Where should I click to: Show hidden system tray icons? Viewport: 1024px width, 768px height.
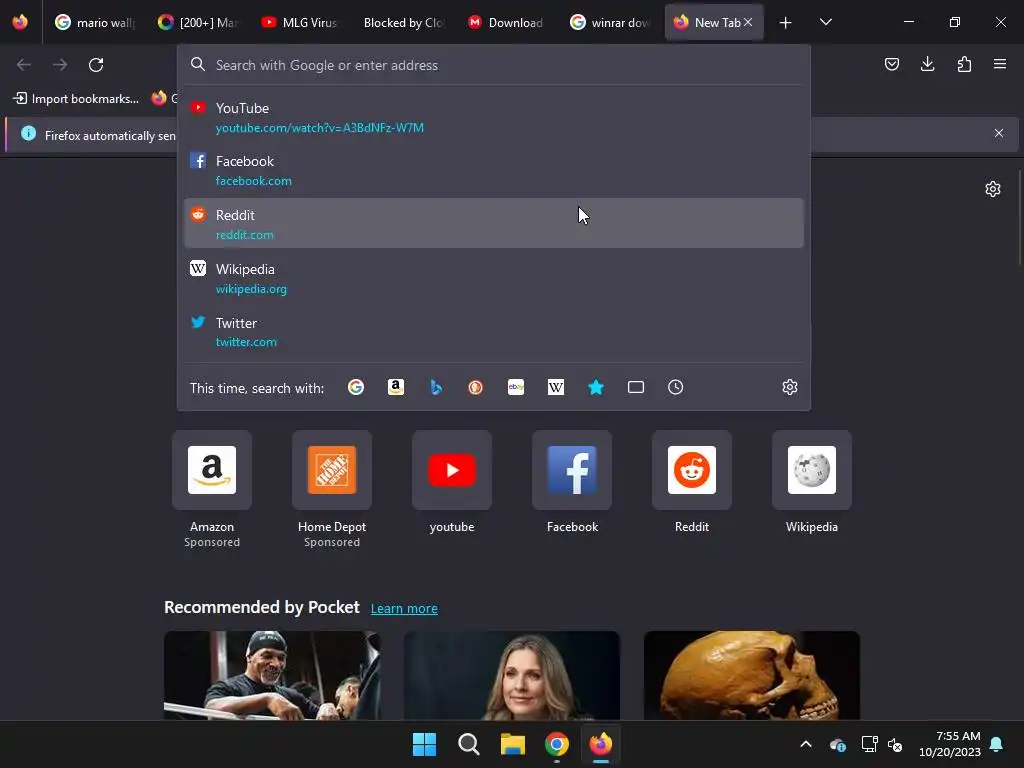806,744
